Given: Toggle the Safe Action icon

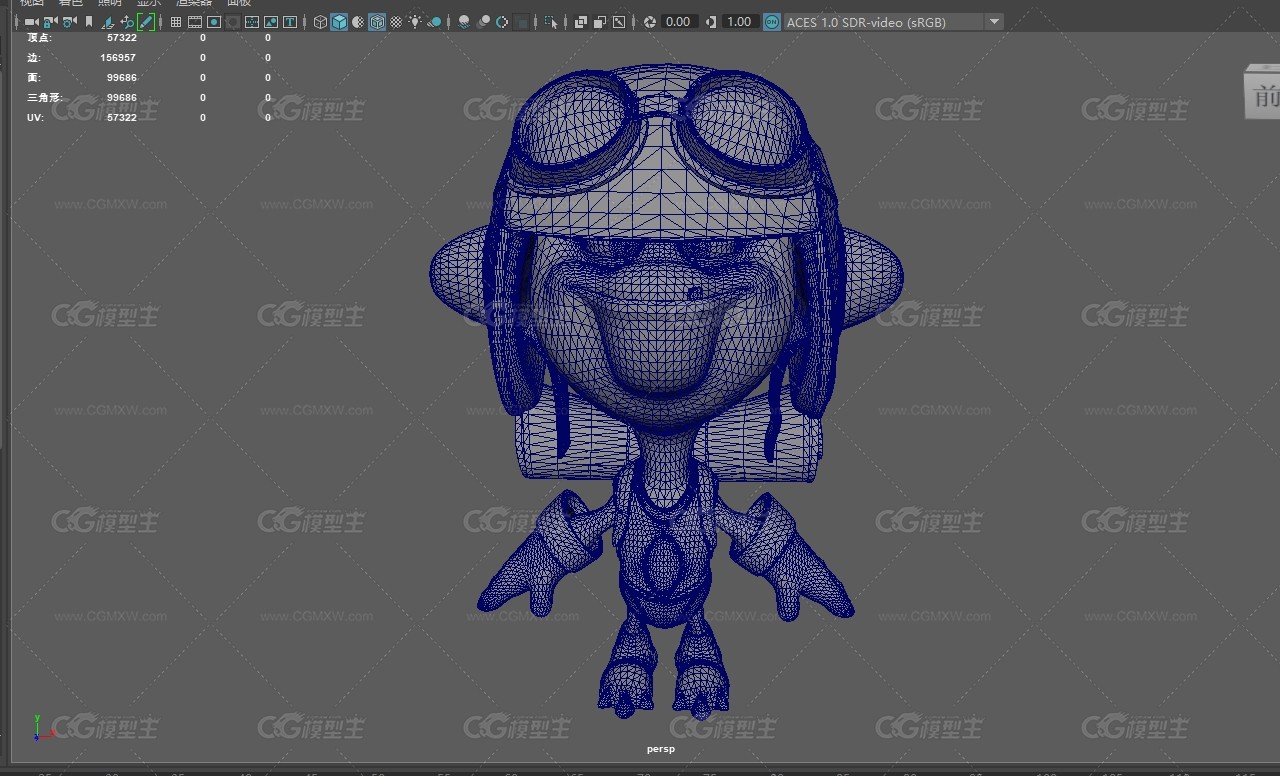Looking at the screenshot, I should (x=271, y=22).
